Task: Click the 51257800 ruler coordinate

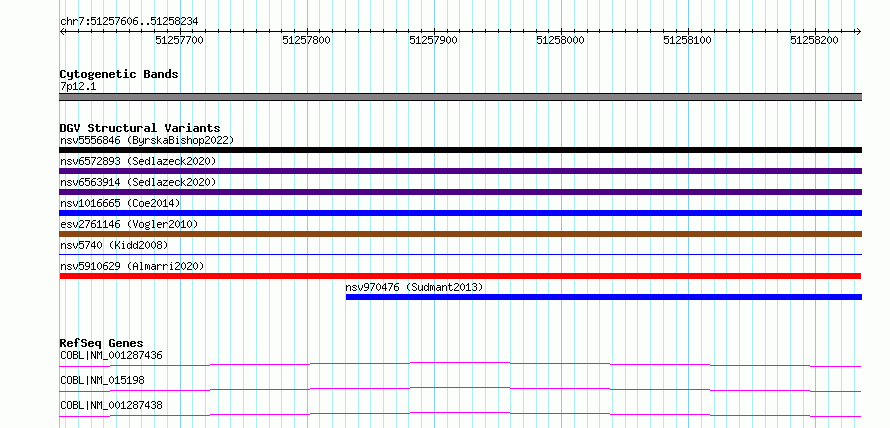Action: coord(307,40)
